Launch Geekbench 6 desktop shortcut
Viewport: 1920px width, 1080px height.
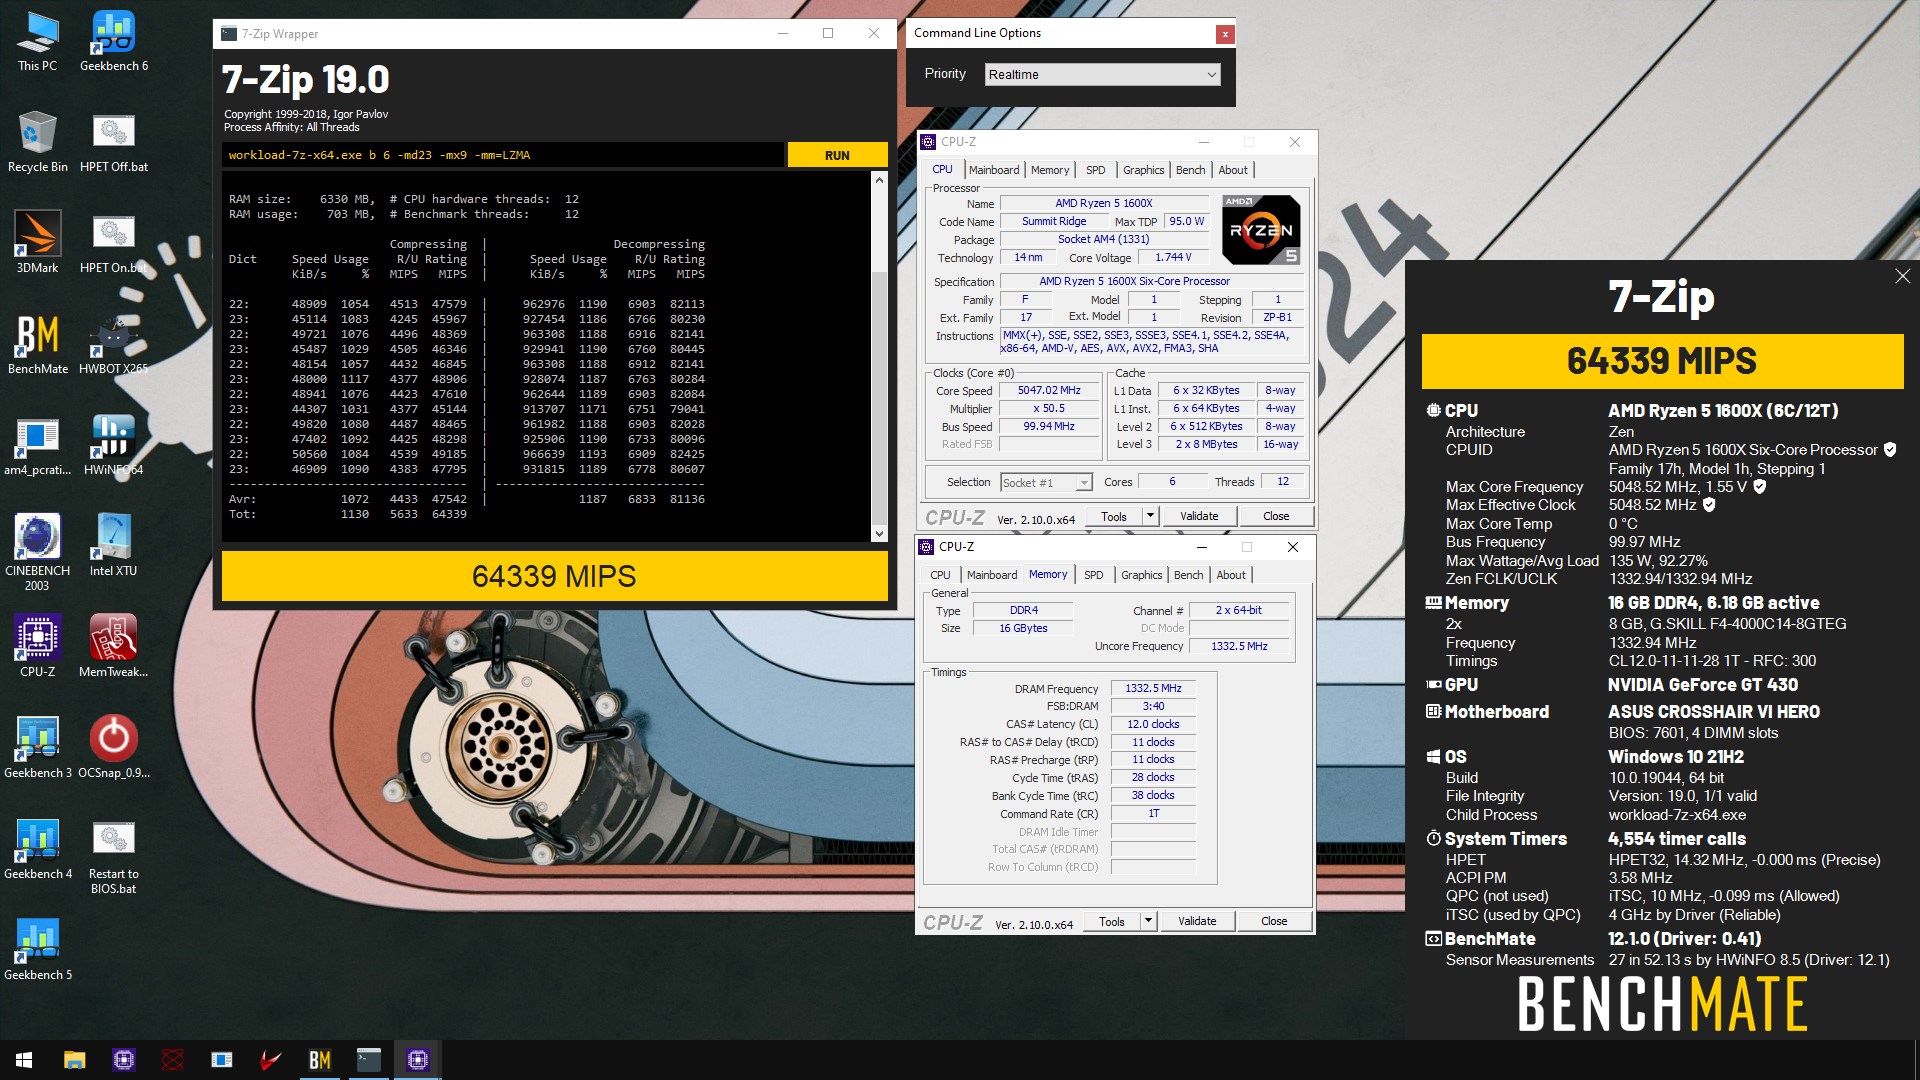pyautogui.click(x=114, y=42)
